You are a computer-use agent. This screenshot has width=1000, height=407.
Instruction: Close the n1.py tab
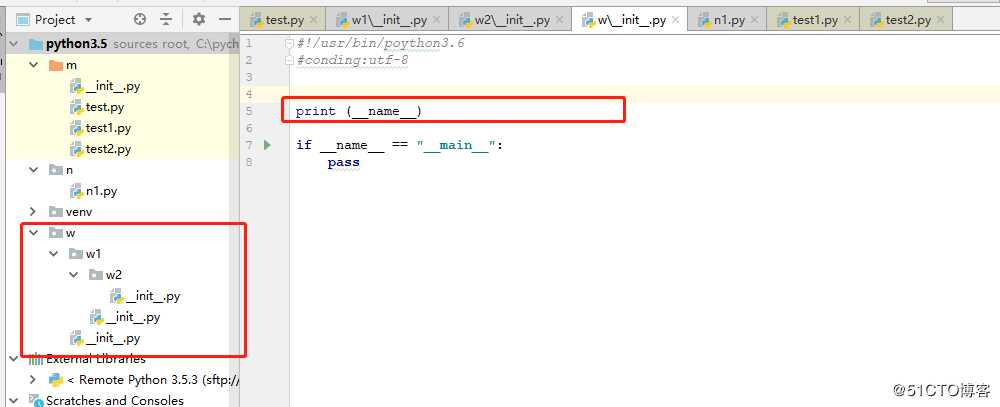tap(754, 20)
